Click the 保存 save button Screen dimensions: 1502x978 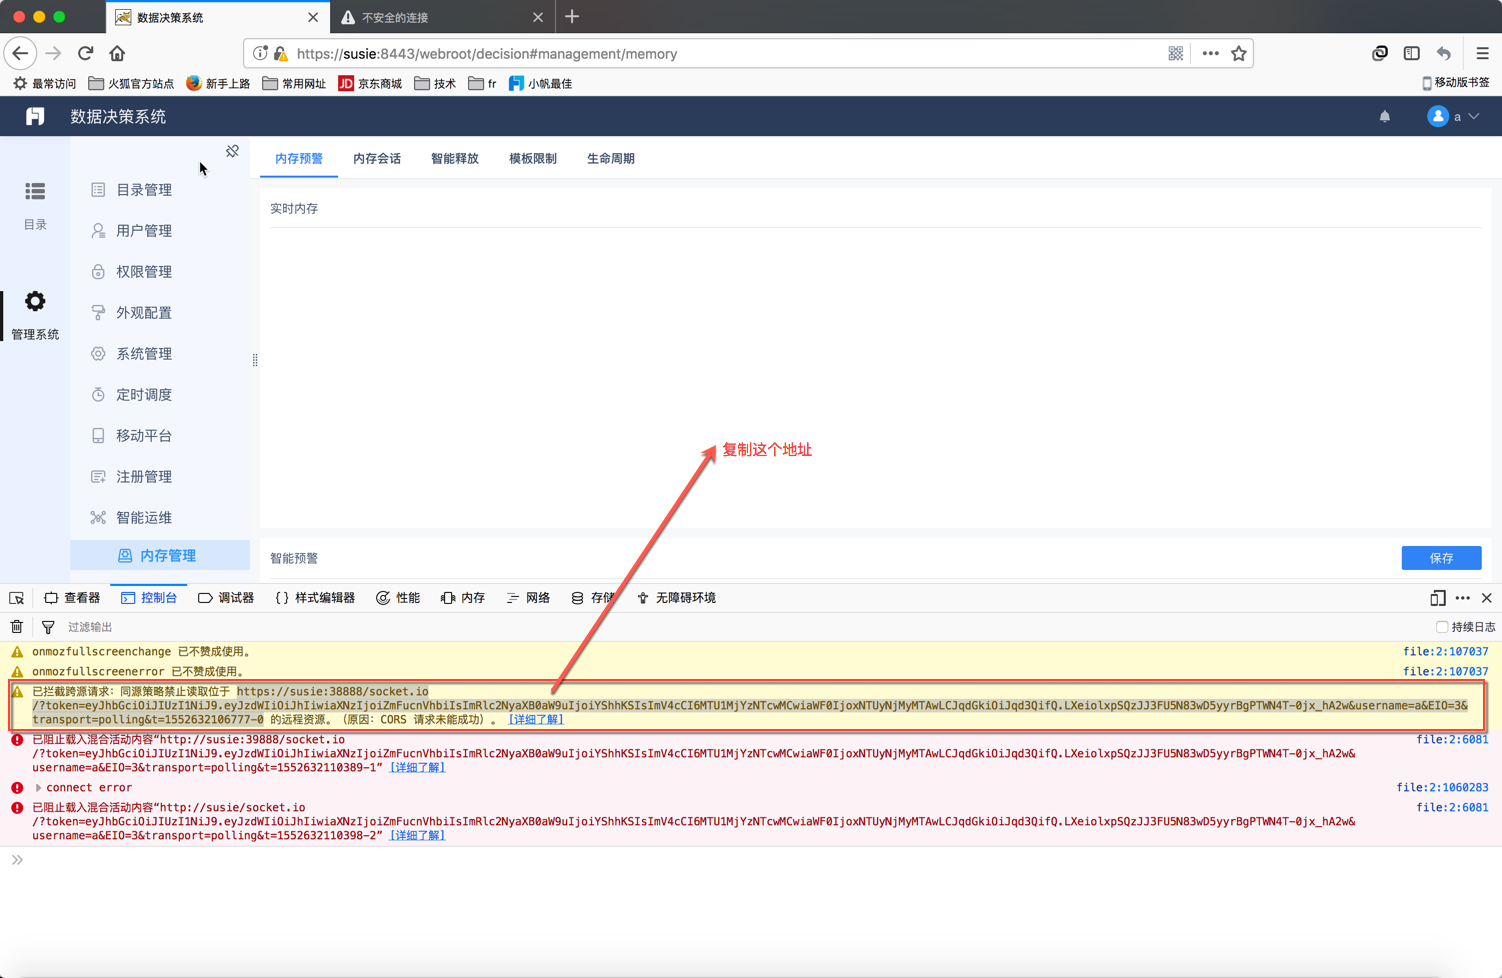tap(1441, 558)
